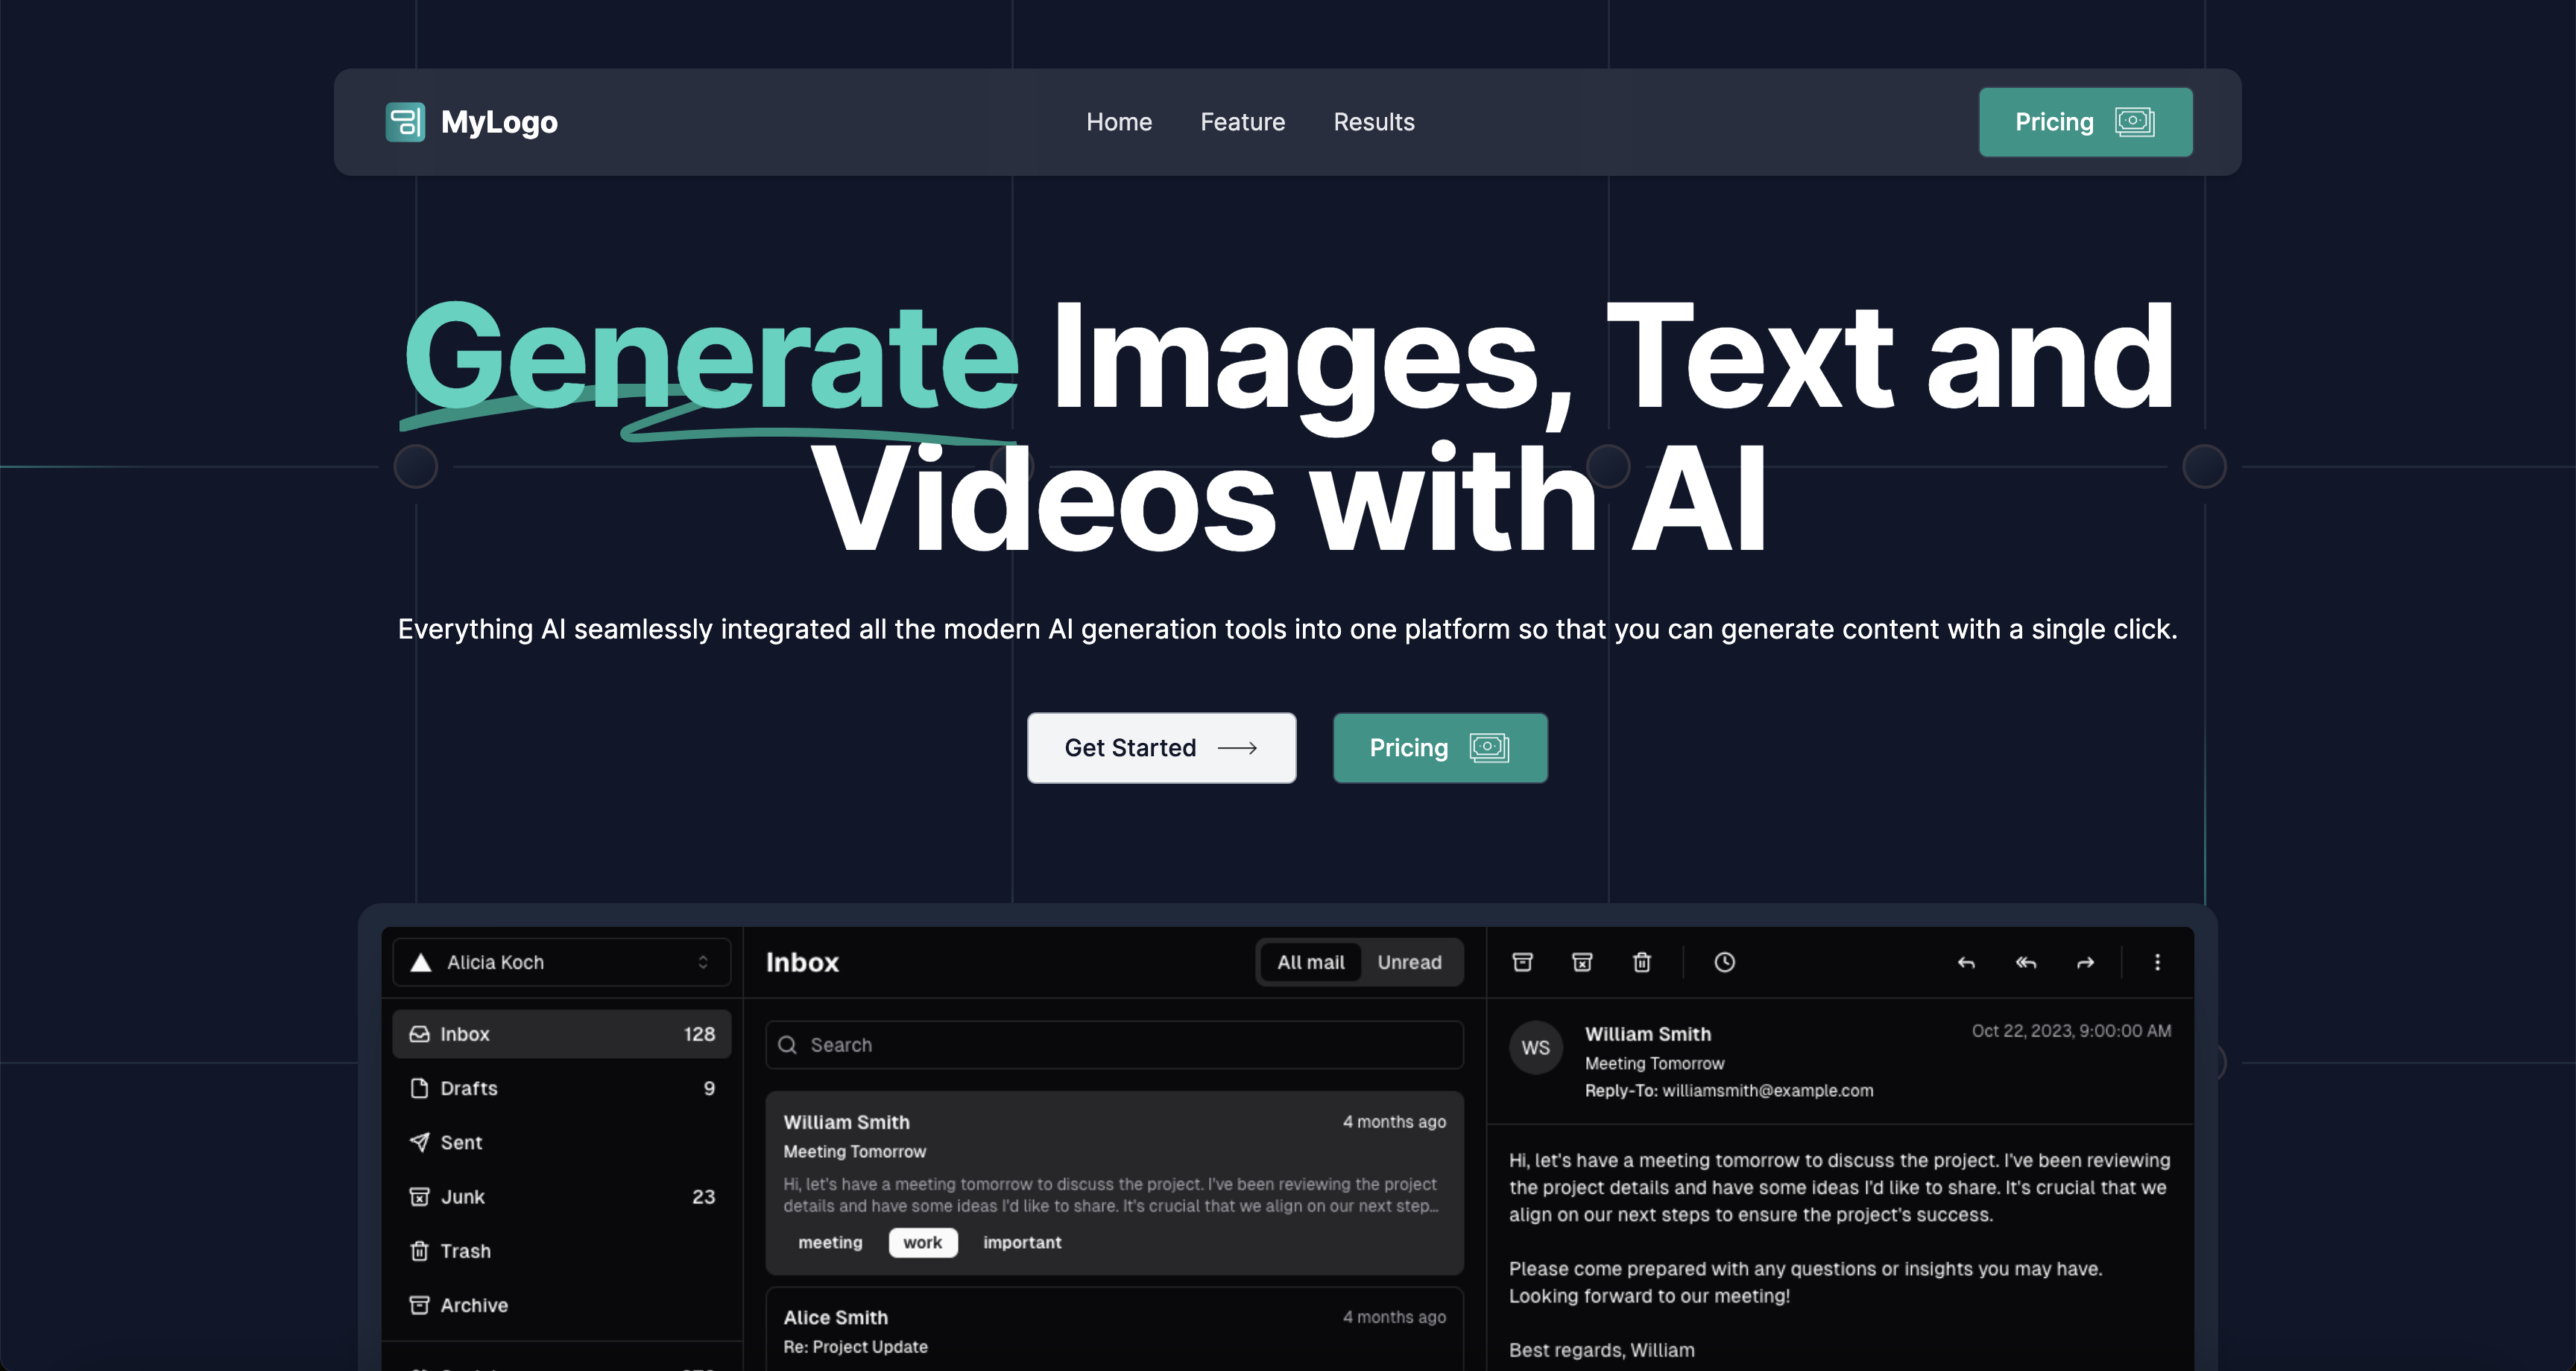Image resolution: width=2576 pixels, height=1371 pixels.
Task: Click the move-to-junk icon in mail toolbar
Action: (1582, 962)
